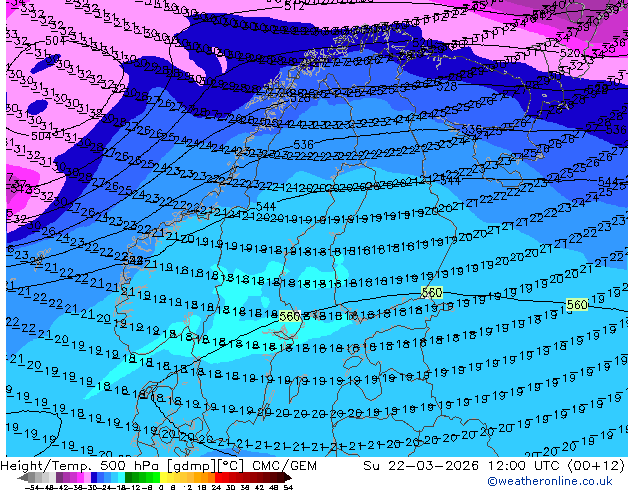Click the '(00+12)' forecast offset text

[x=596, y=466]
